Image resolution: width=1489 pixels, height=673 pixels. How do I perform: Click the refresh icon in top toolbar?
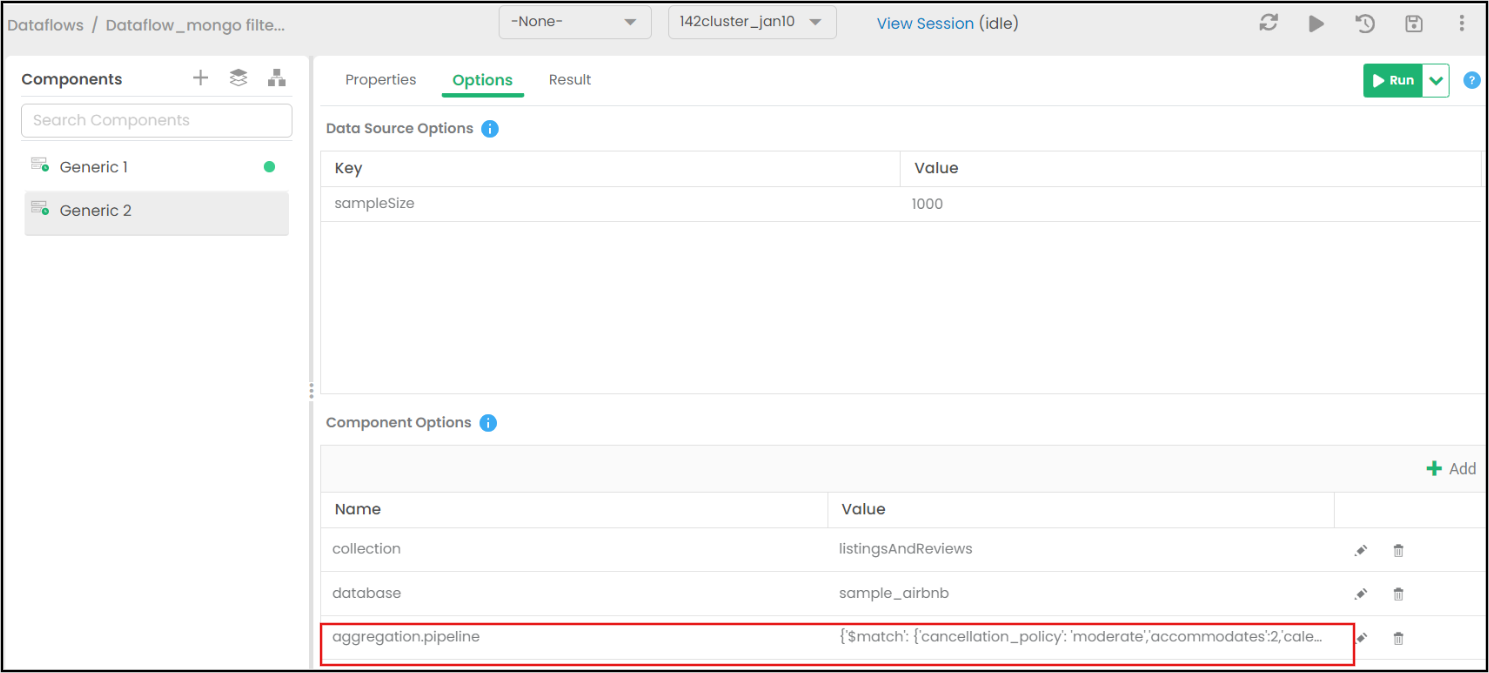1268,23
